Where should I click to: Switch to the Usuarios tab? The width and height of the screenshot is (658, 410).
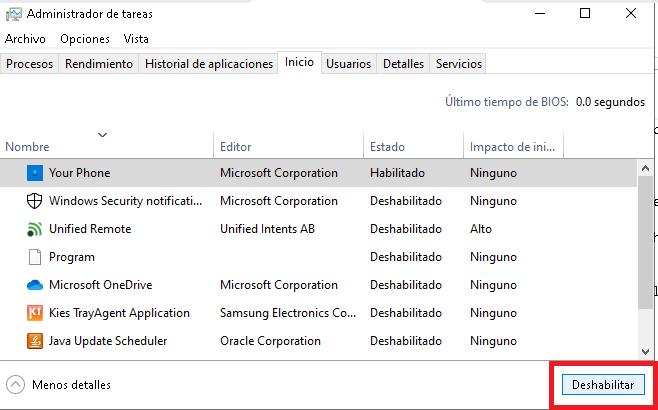click(349, 64)
